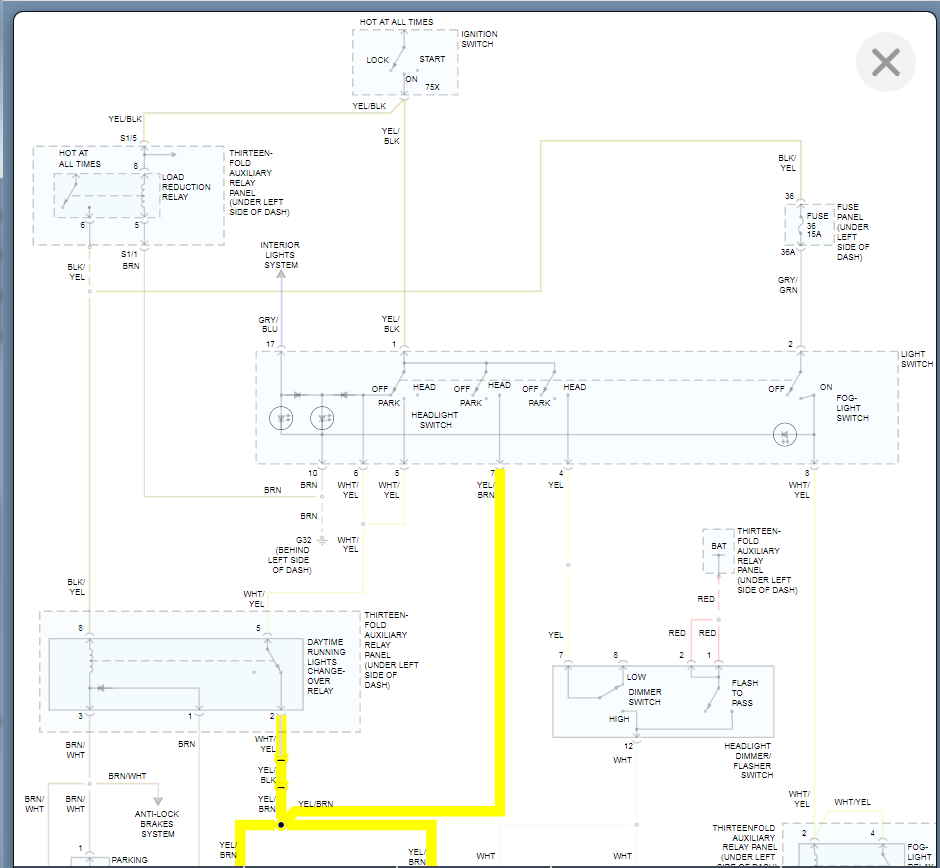Click the LOCK position label in ignition switch

[x=378, y=60]
